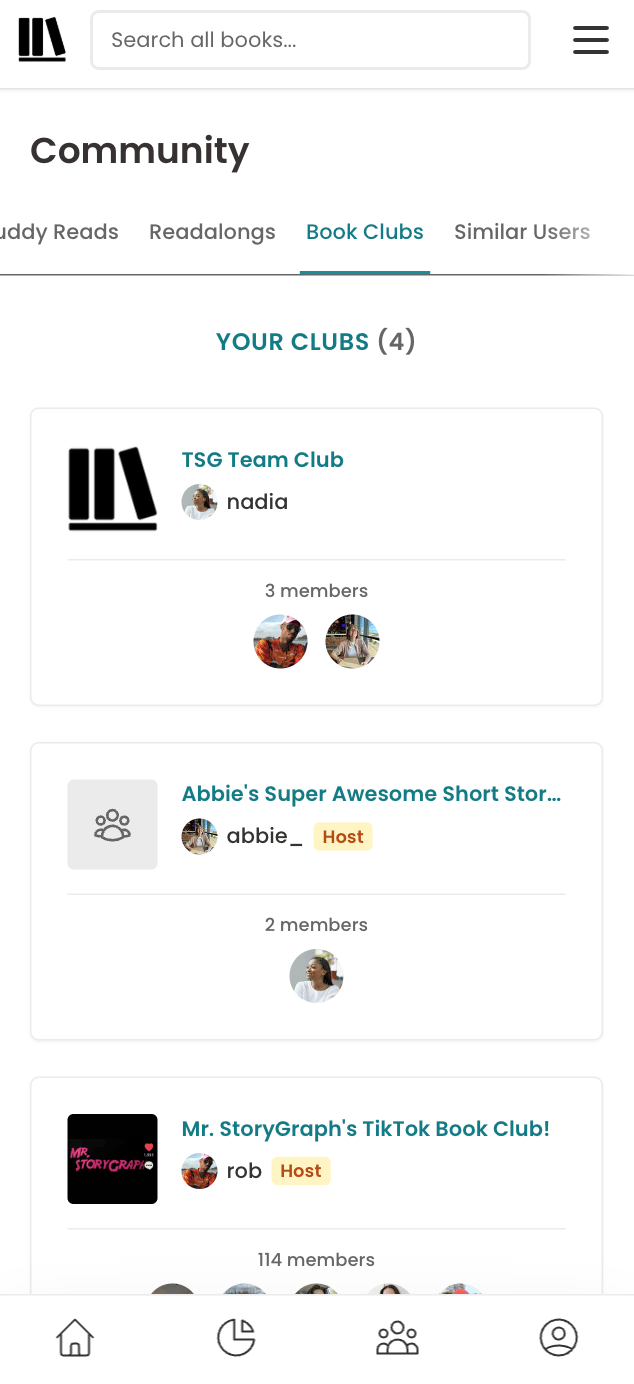Open the TSG Team Club
This screenshot has height=1384, width=634.
(262, 459)
